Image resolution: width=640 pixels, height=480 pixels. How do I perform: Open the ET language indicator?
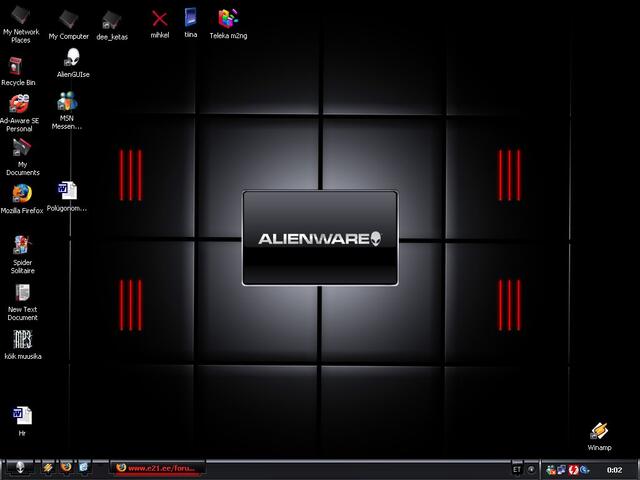tap(517, 470)
